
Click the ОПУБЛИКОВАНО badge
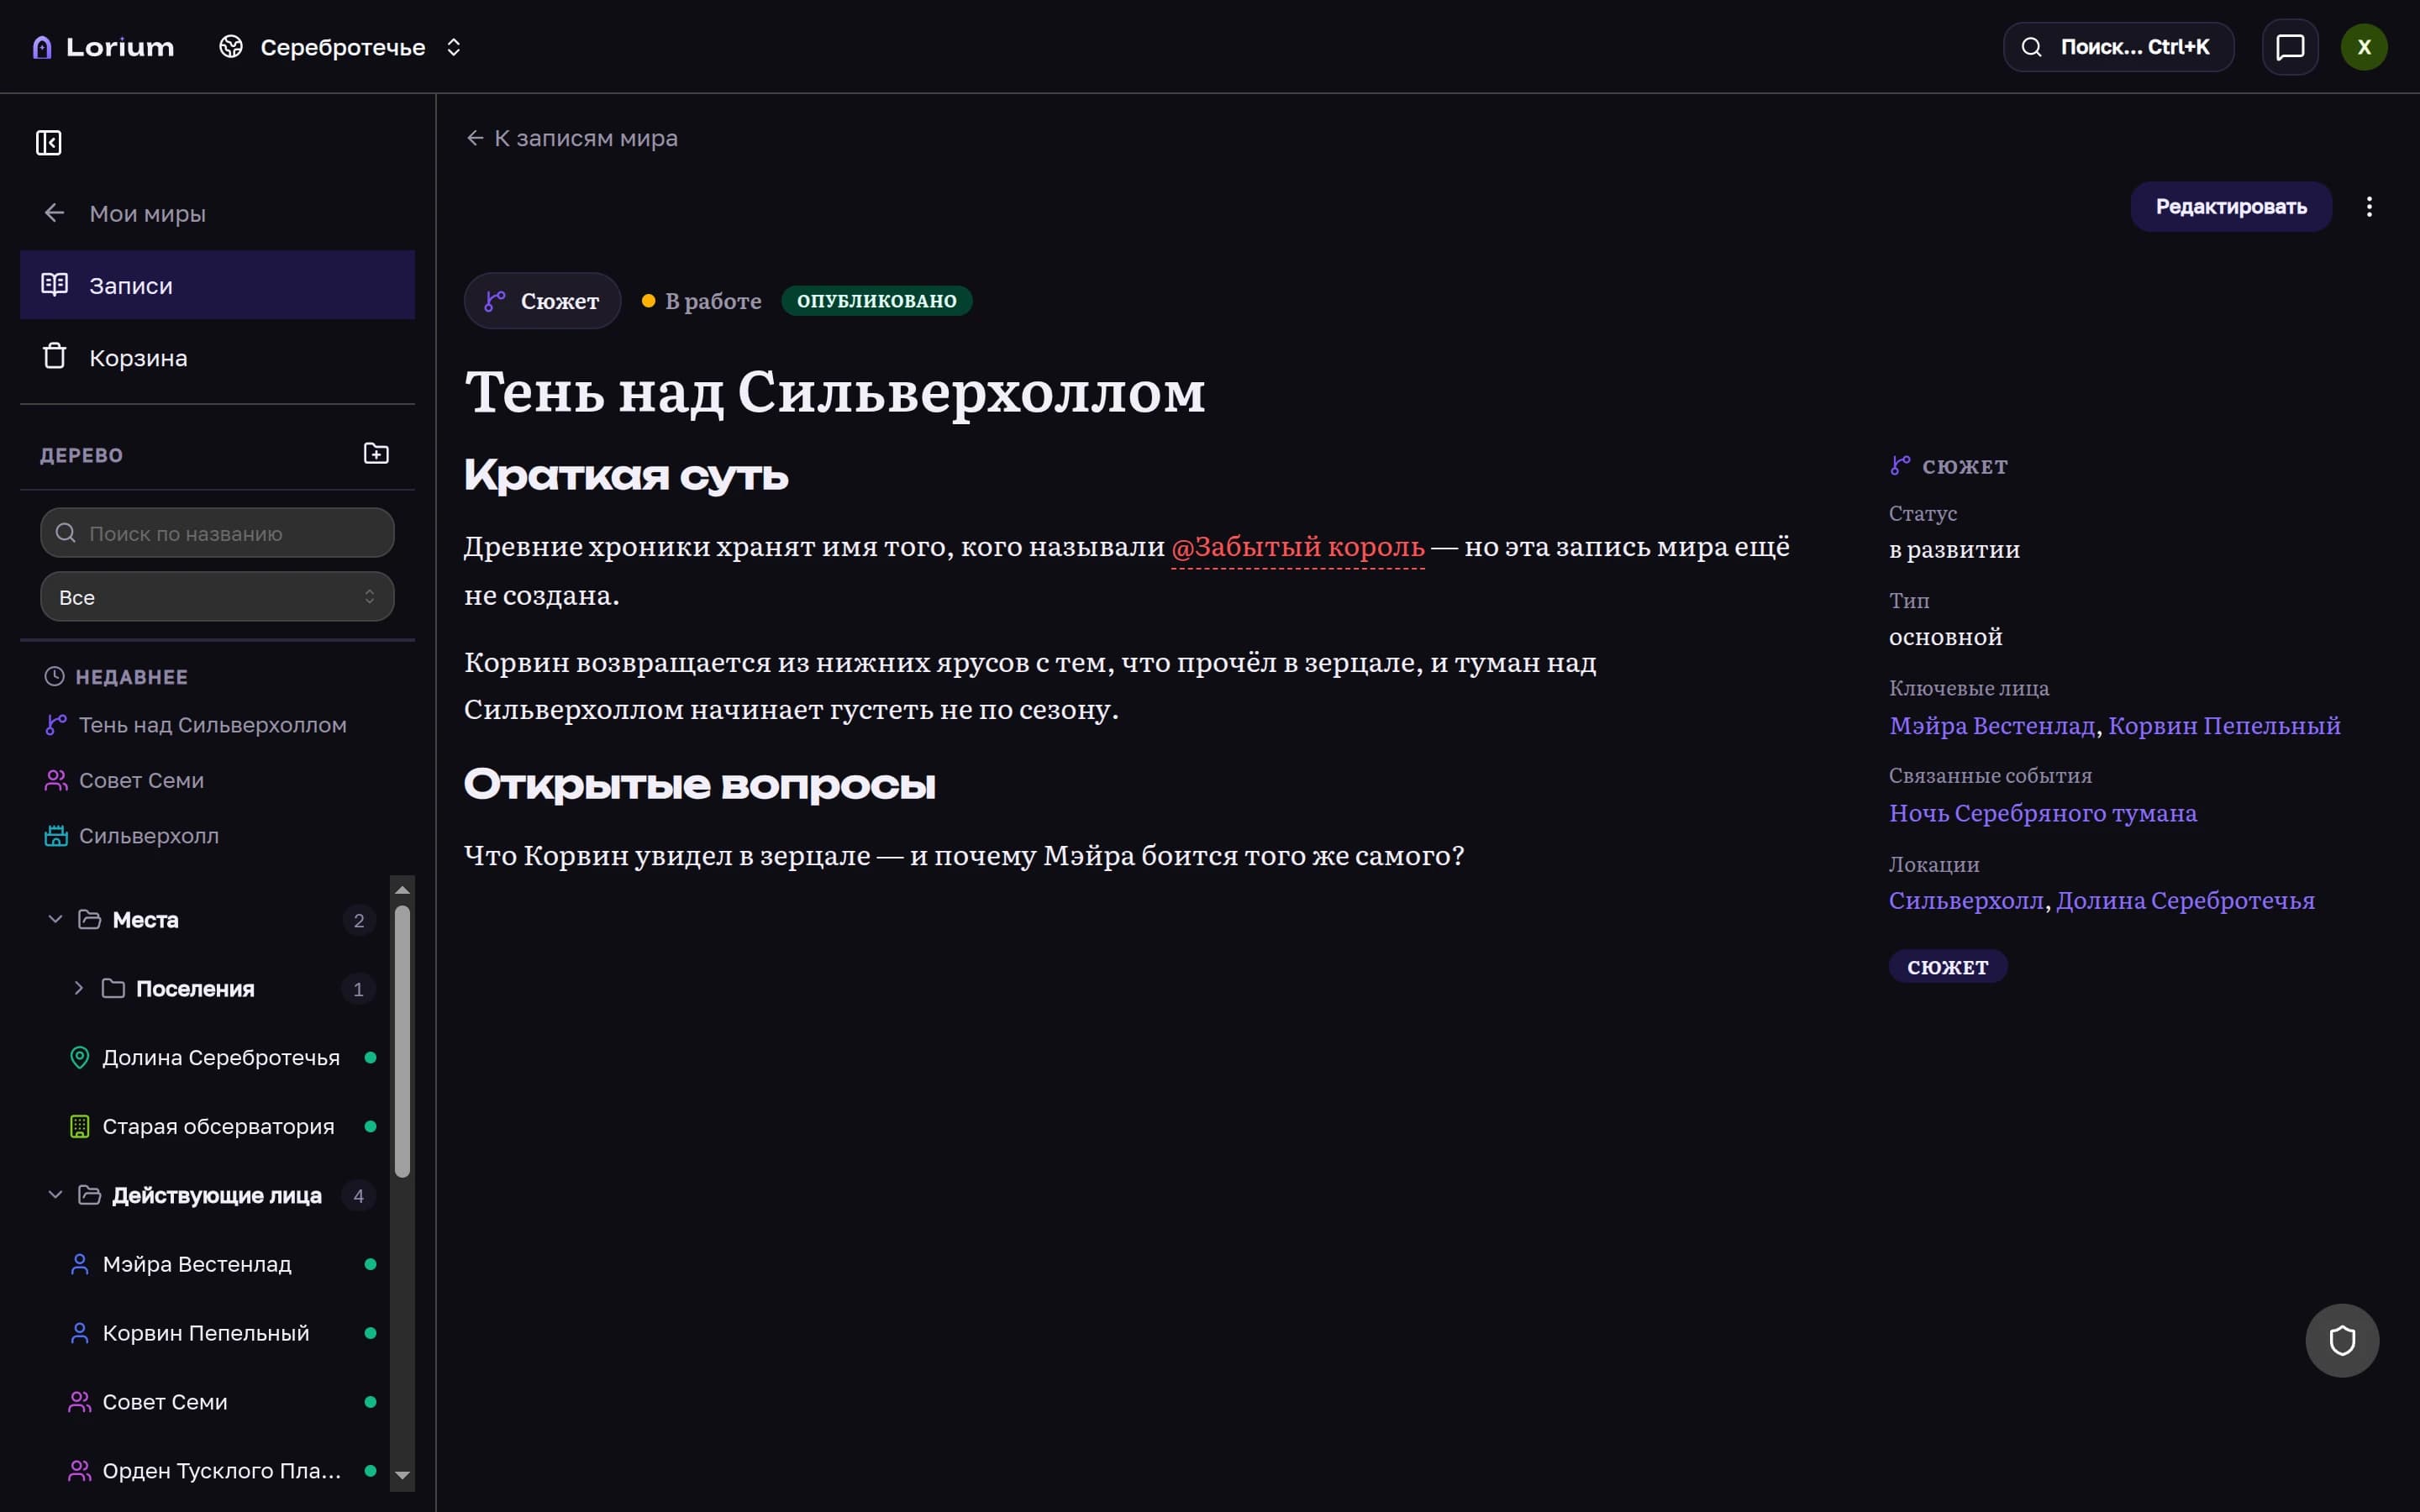pos(876,301)
